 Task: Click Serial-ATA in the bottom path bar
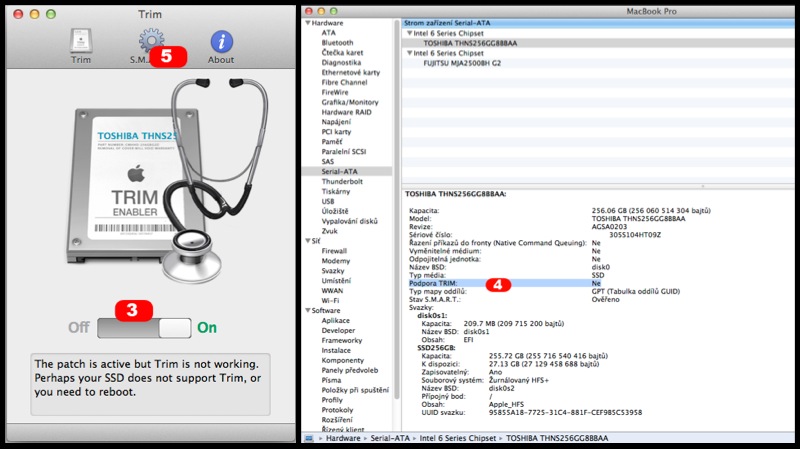click(382, 439)
